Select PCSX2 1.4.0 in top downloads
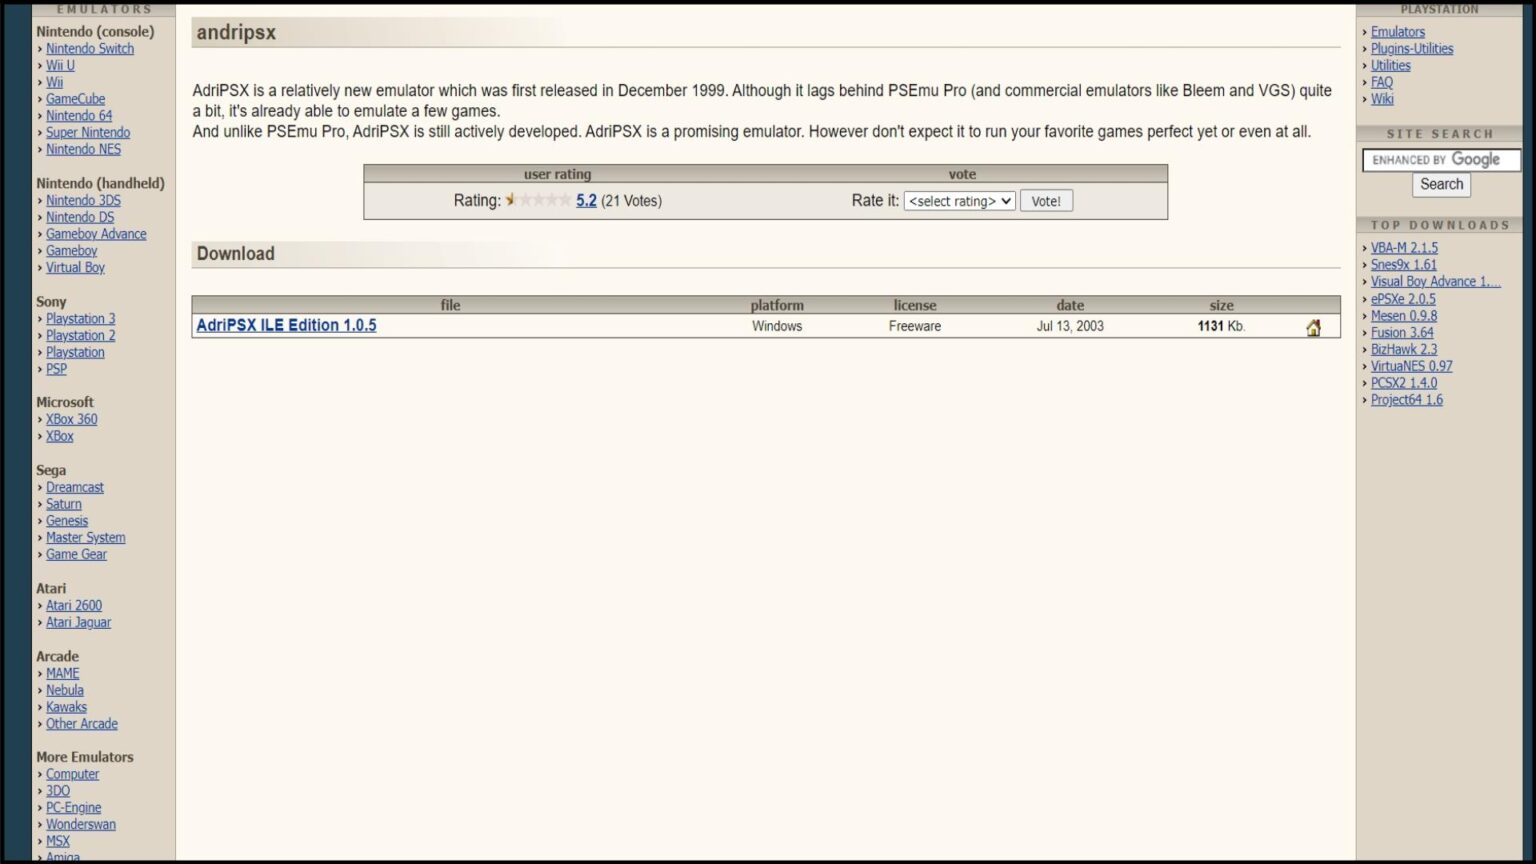This screenshot has height=864, width=1536. tap(1403, 383)
